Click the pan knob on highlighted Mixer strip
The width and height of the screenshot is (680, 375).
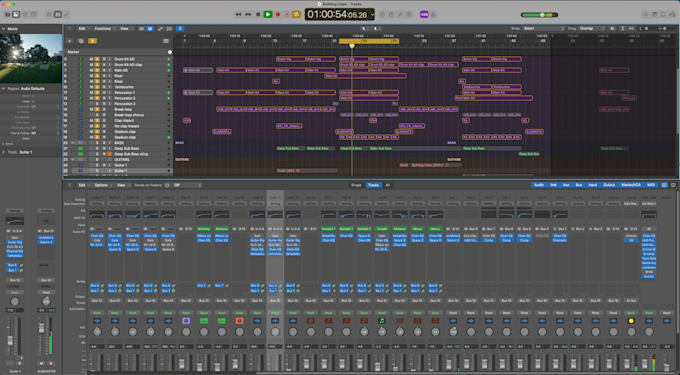tap(275, 332)
